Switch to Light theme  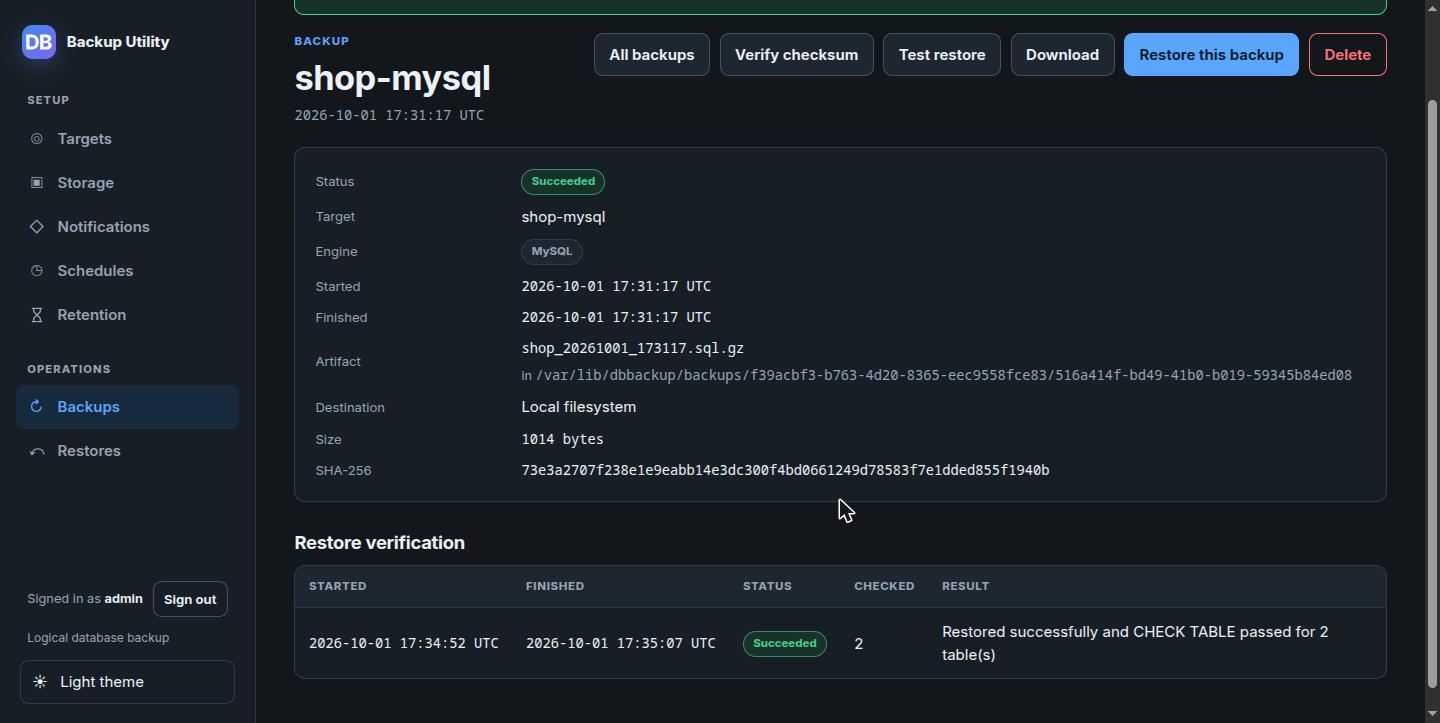(x=127, y=682)
